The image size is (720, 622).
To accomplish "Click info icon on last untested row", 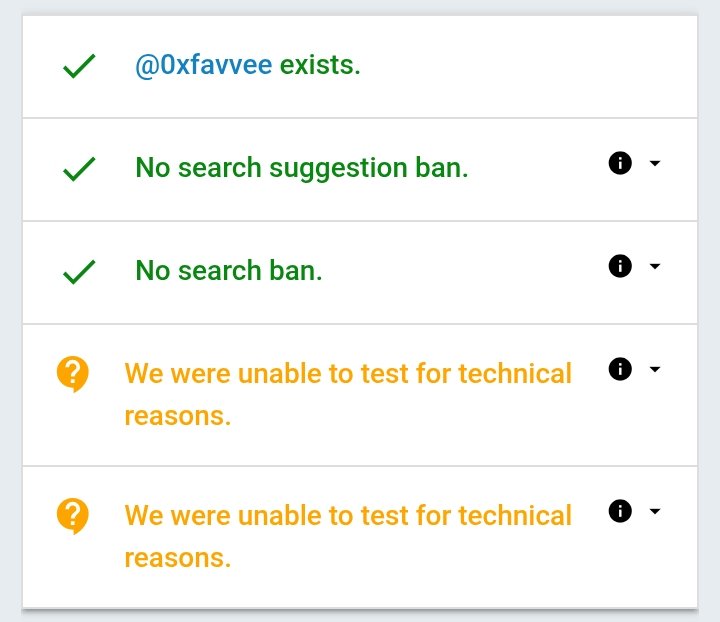I will click(620, 511).
